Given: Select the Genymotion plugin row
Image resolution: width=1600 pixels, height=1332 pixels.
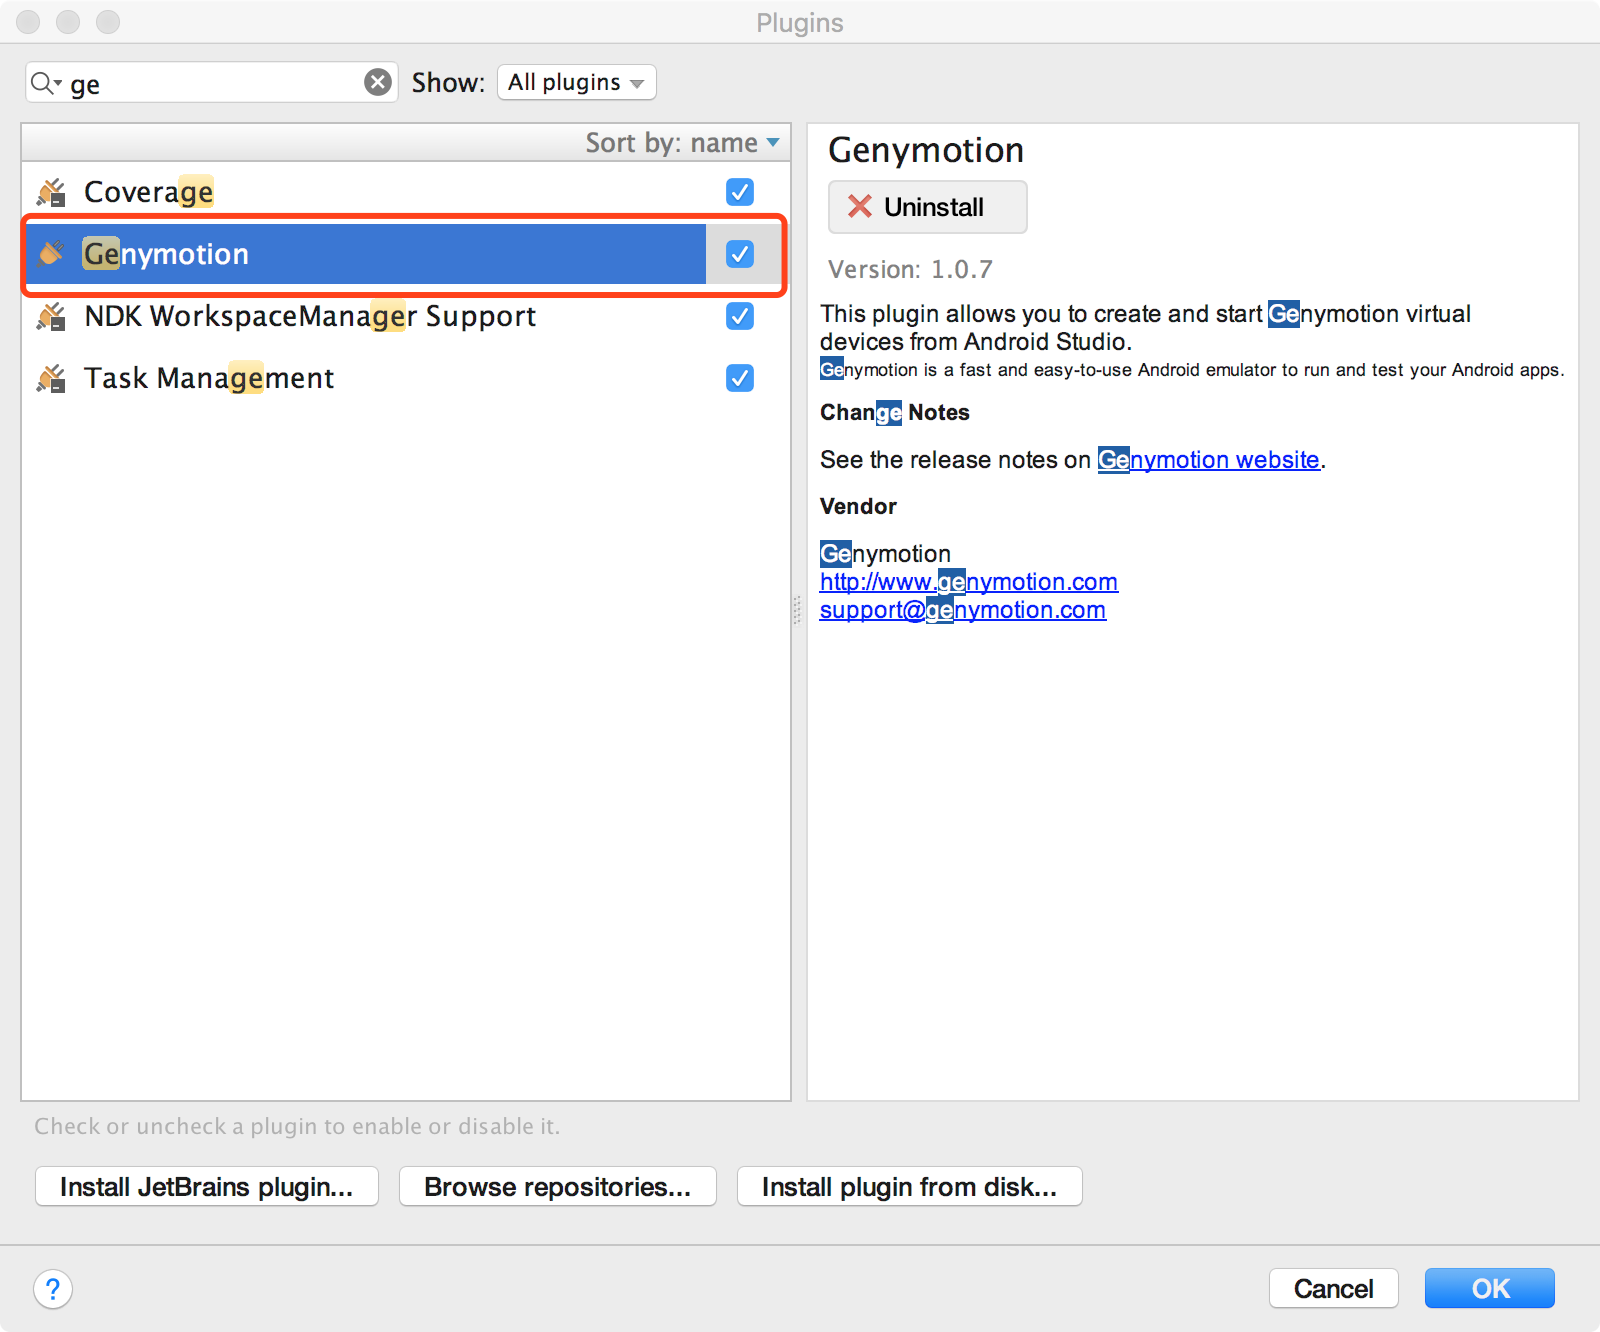Looking at the screenshot, I should click(x=406, y=254).
